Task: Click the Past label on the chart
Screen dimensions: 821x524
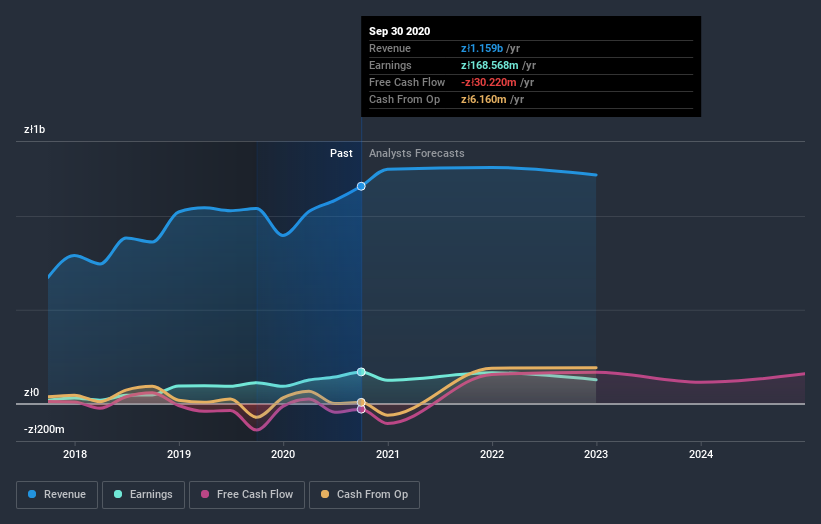Action: coord(341,153)
